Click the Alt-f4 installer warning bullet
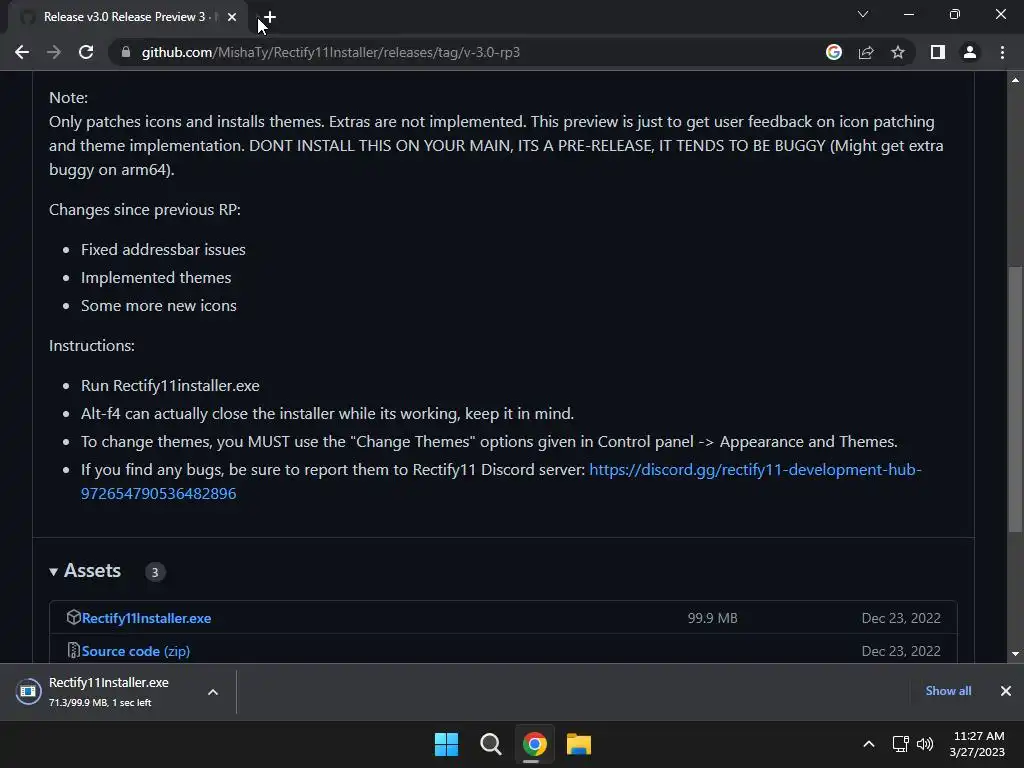 point(327,413)
